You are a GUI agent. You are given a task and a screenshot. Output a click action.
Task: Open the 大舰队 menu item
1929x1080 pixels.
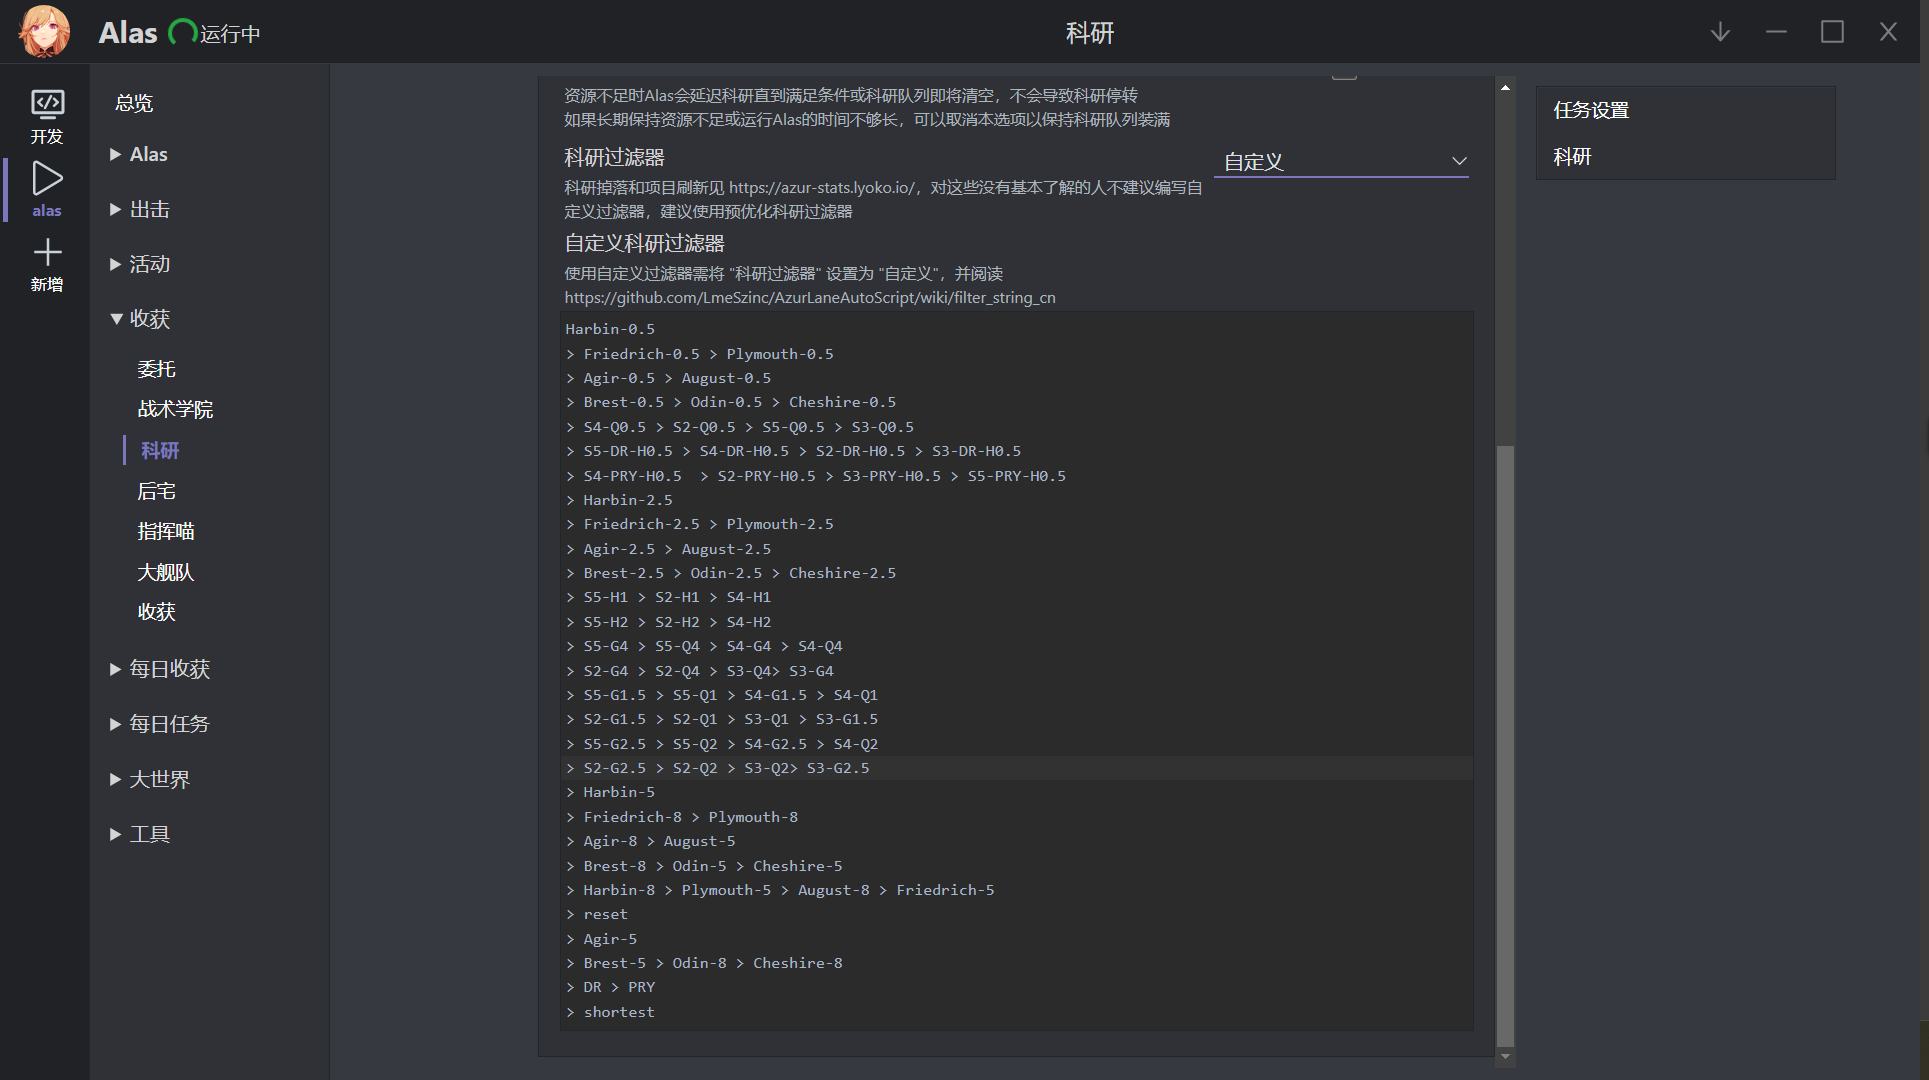[x=166, y=572]
